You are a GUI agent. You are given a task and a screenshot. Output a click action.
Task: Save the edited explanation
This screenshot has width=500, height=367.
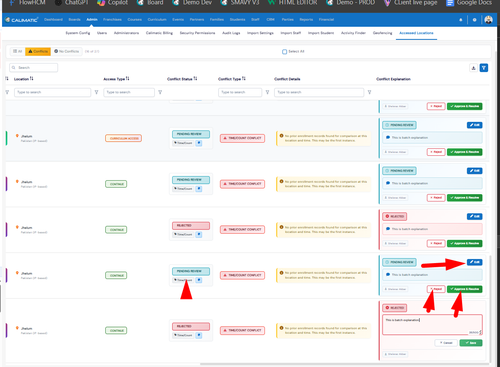471,343
